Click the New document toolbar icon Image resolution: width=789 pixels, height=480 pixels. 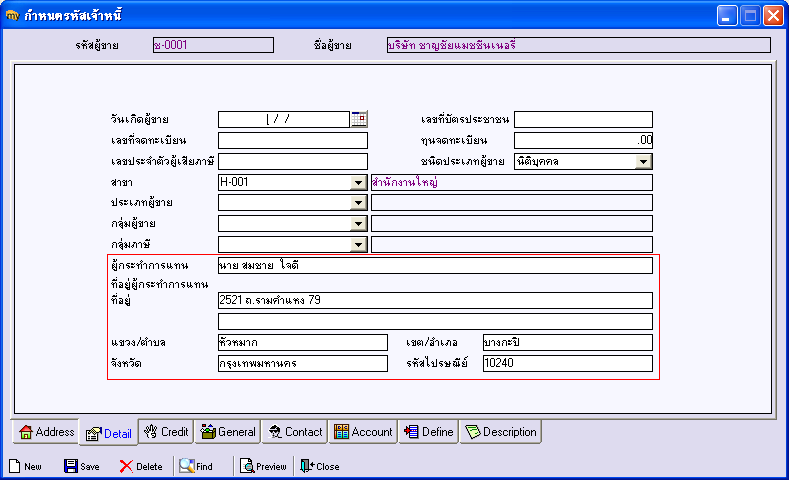click(14, 466)
